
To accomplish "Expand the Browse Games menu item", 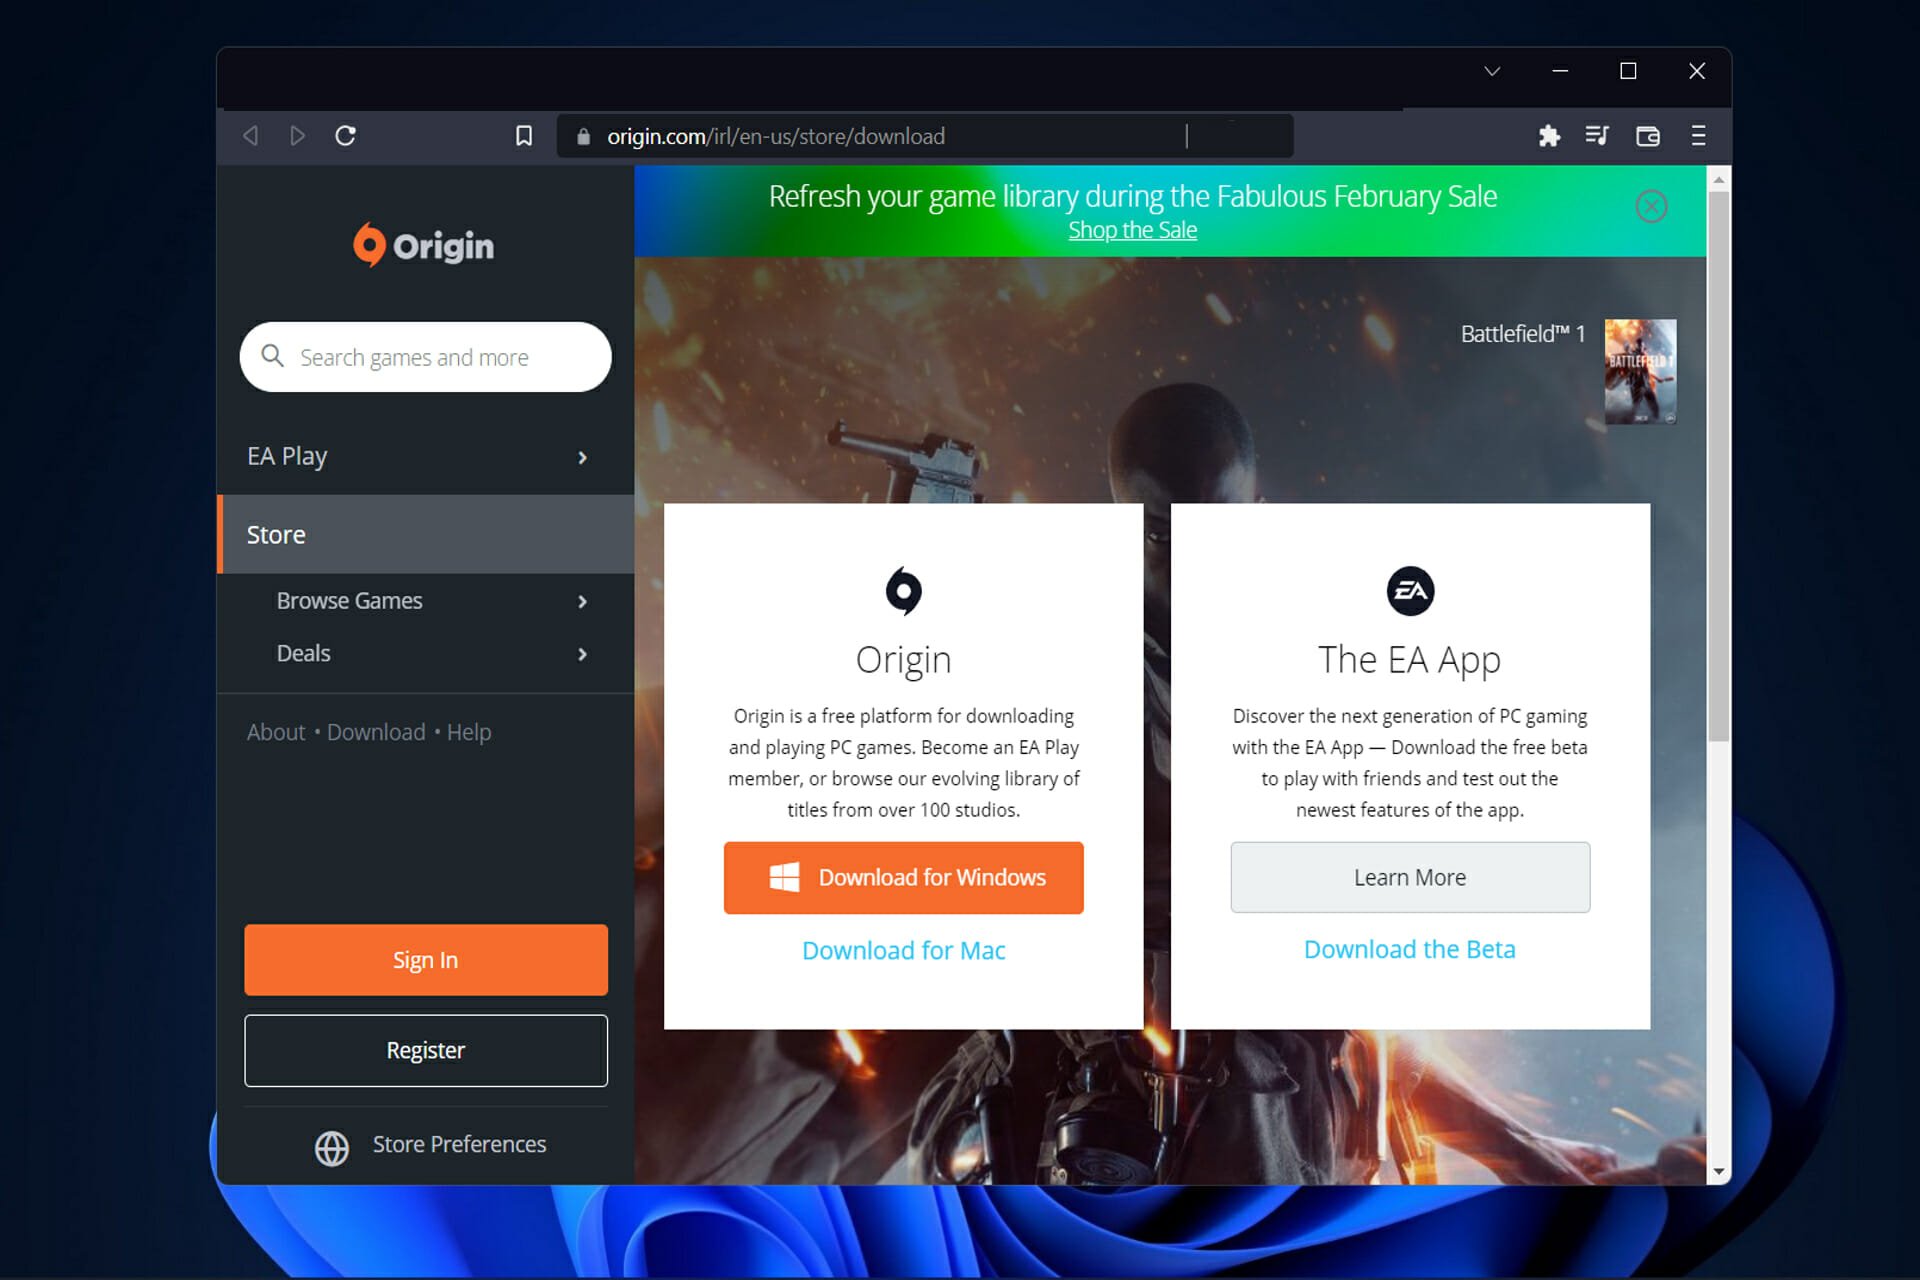I will click(x=581, y=600).
